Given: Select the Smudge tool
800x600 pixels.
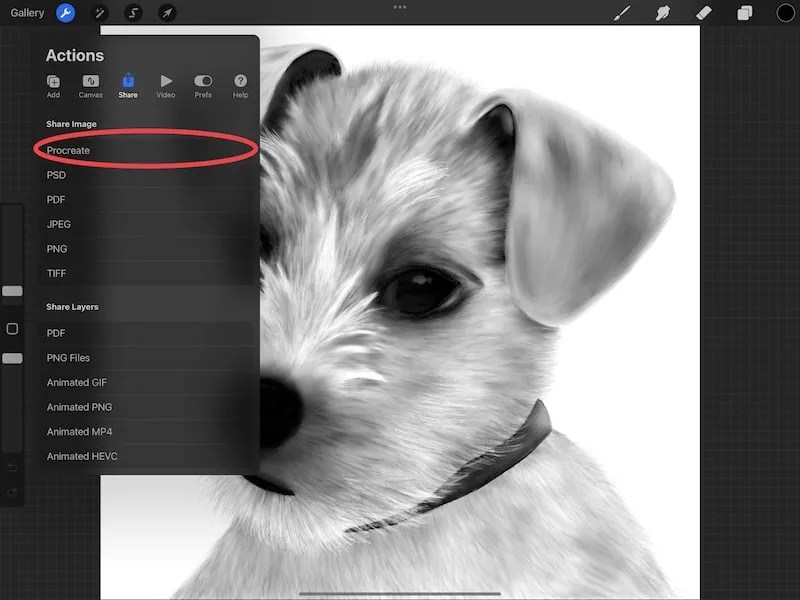Looking at the screenshot, I should pyautogui.click(x=662, y=13).
